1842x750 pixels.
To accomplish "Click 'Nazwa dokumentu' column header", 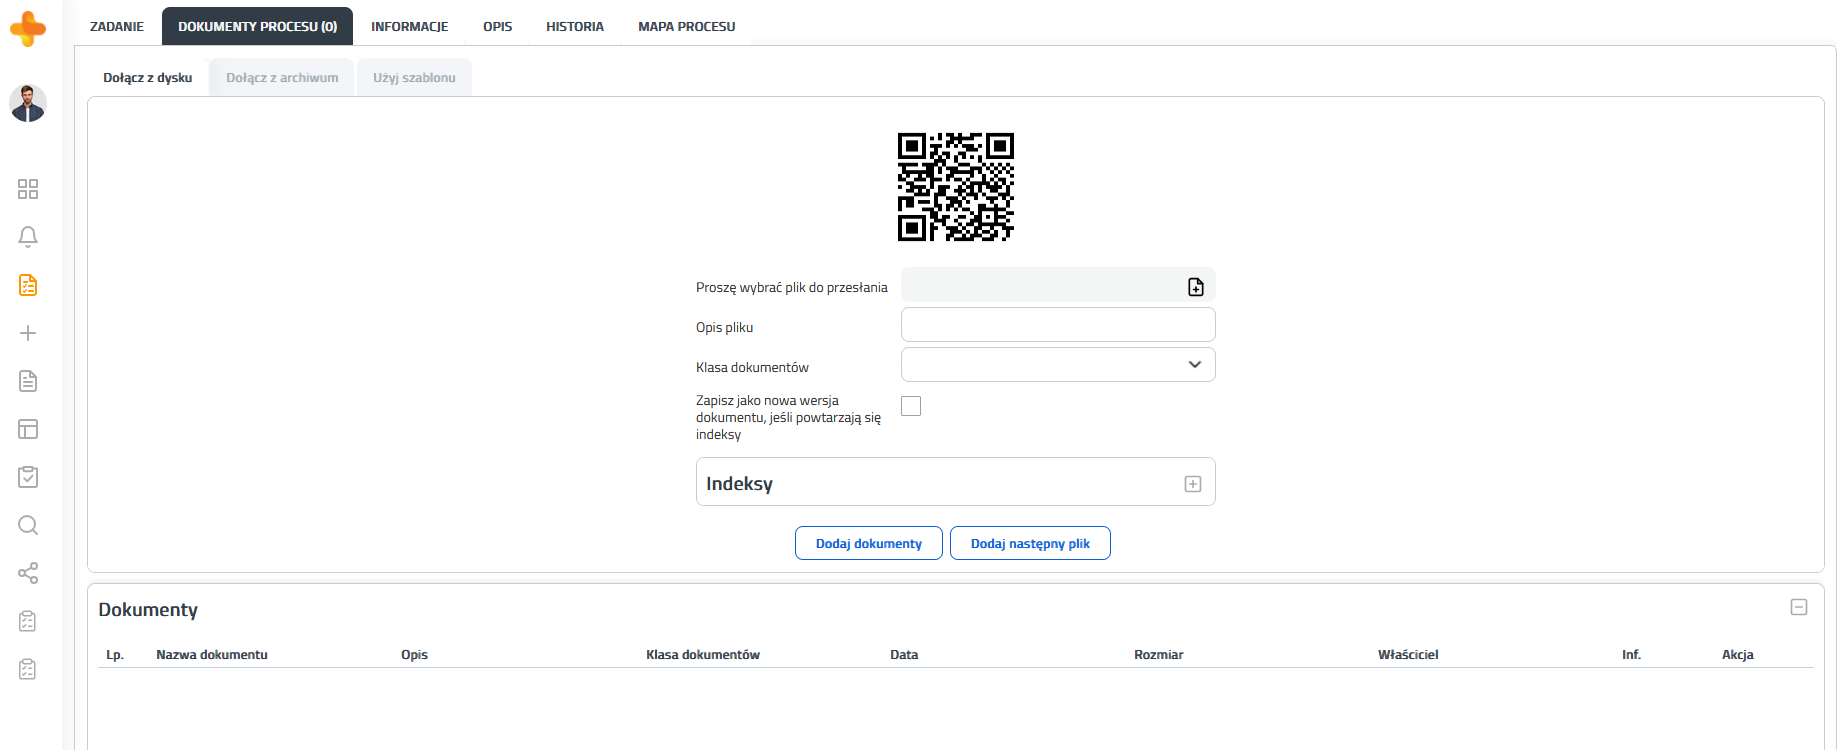I will [212, 655].
